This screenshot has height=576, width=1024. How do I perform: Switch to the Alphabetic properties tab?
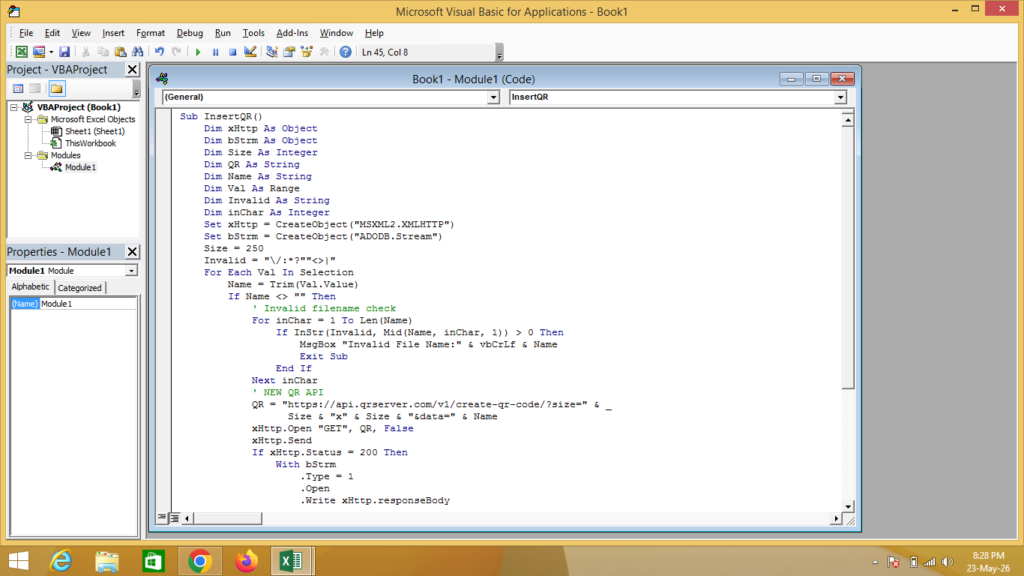(x=30, y=287)
